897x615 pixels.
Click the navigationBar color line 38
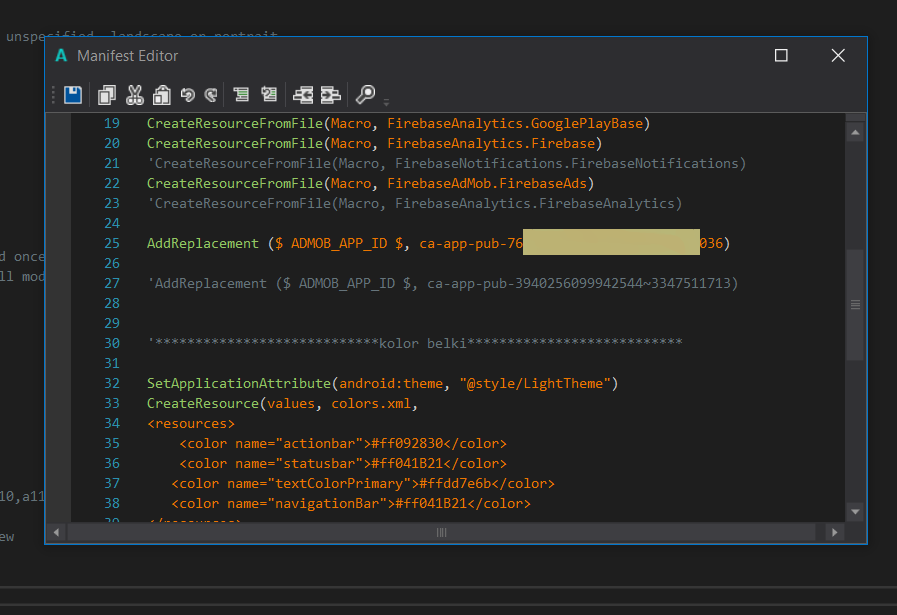click(x=351, y=504)
